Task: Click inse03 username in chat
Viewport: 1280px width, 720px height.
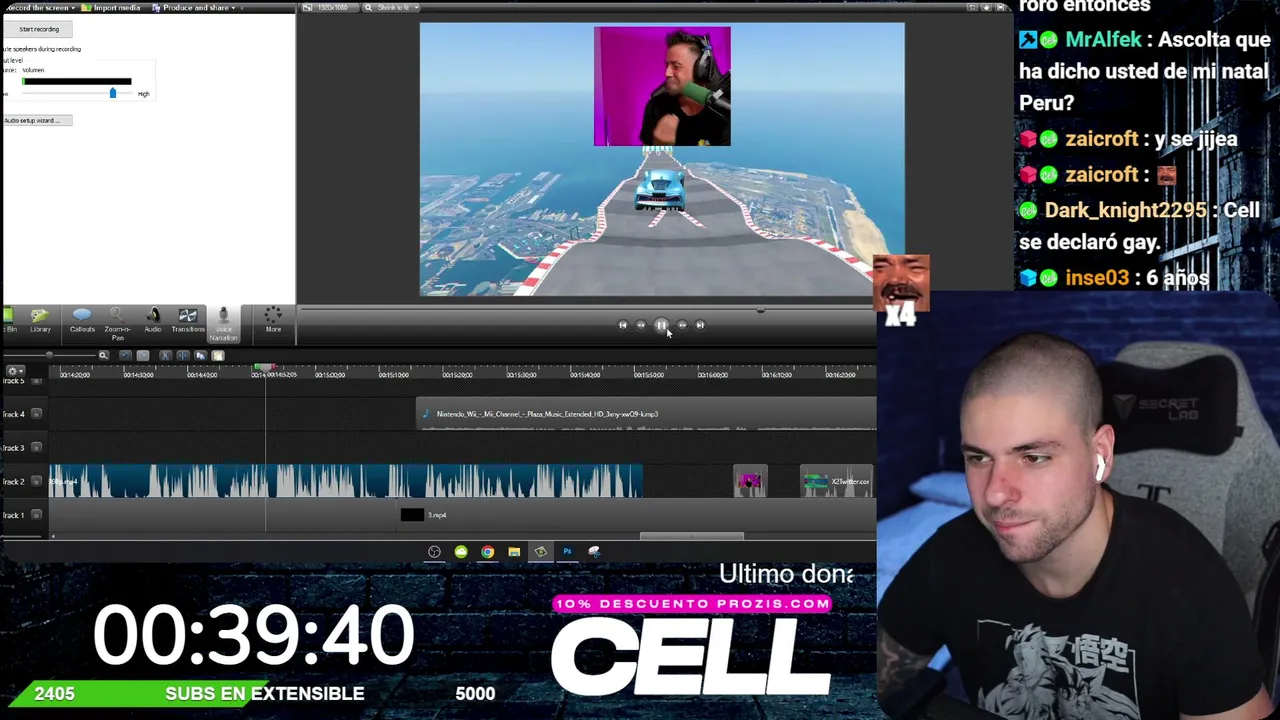Action: (1097, 278)
